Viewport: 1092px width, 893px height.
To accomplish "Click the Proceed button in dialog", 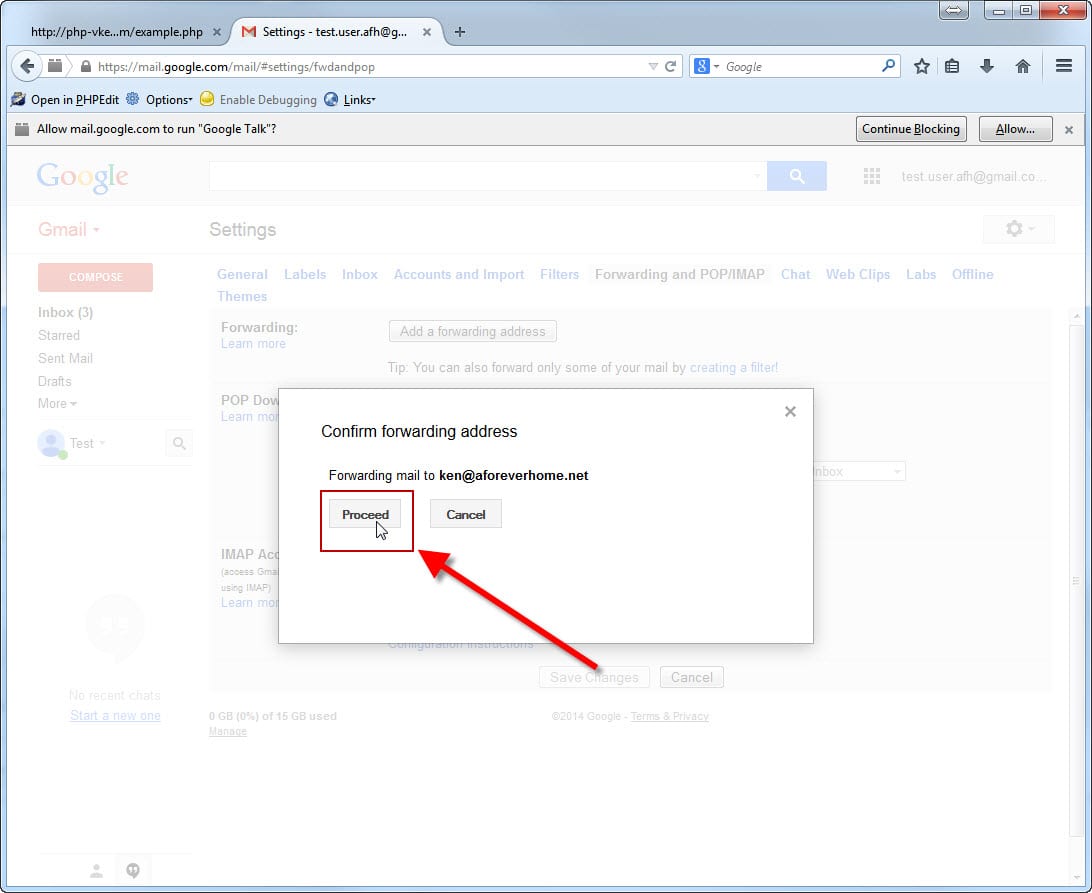I will [365, 514].
